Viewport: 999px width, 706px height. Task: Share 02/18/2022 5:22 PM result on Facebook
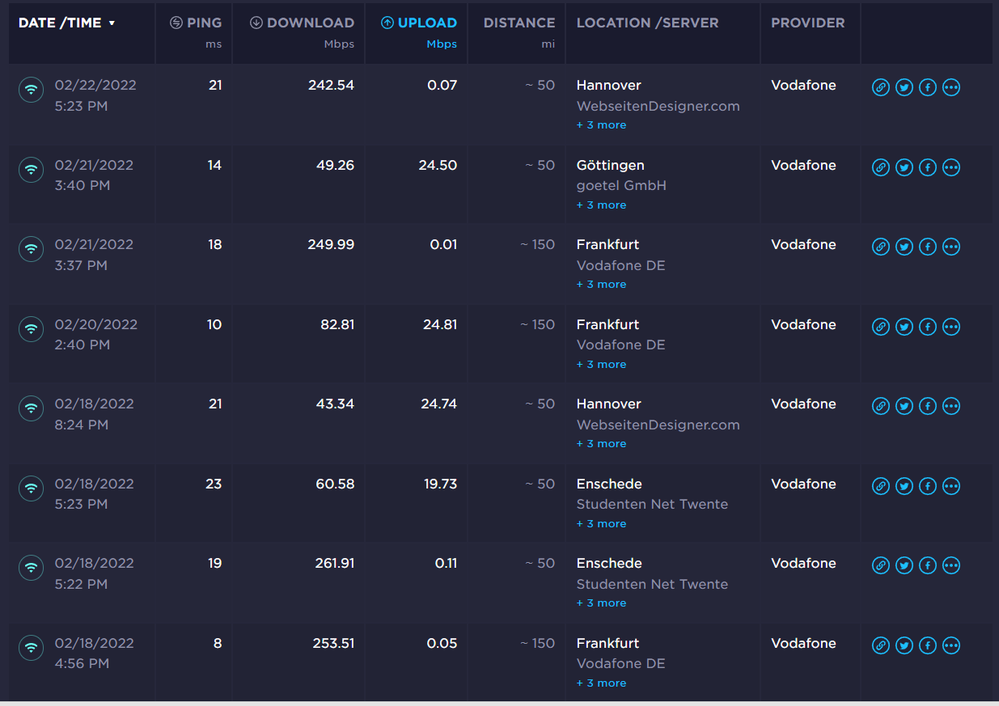[928, 565]
